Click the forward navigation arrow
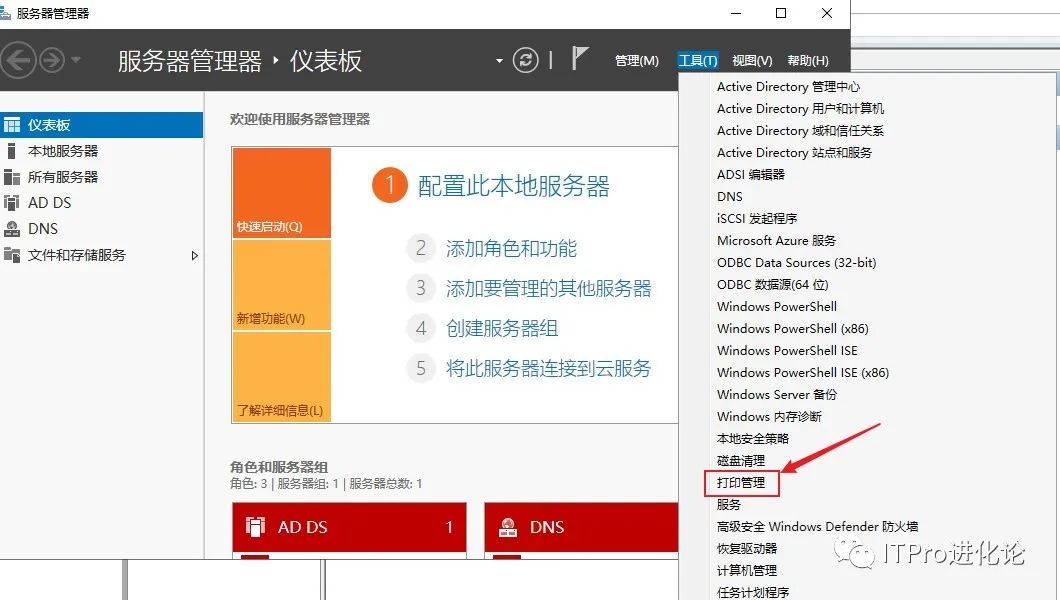Image resolution: width=1060 pixels, height=600 pixels. click(52, 61)
